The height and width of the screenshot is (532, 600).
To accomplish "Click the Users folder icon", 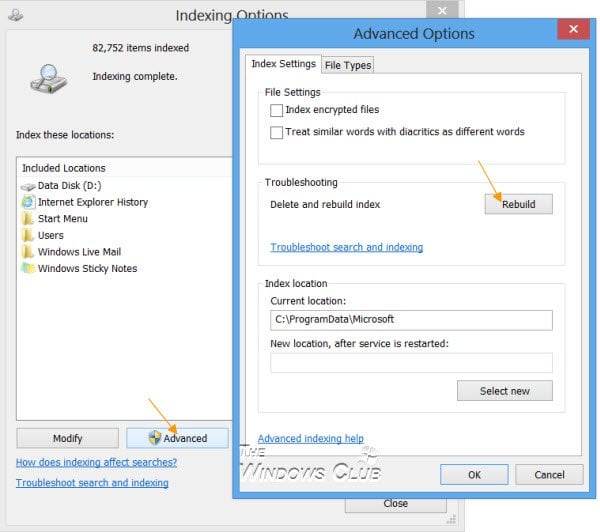I will 28,235.
